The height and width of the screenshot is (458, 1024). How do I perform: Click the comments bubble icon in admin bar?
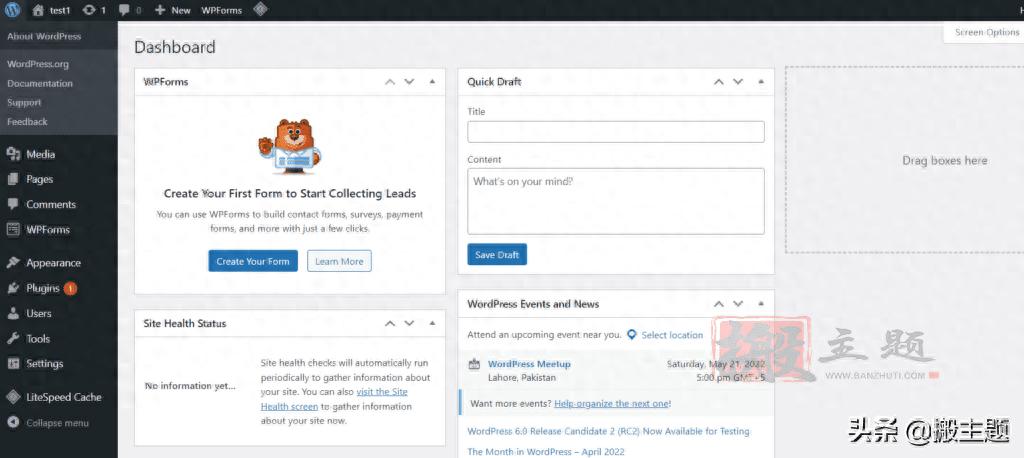(x=124, y=10)
